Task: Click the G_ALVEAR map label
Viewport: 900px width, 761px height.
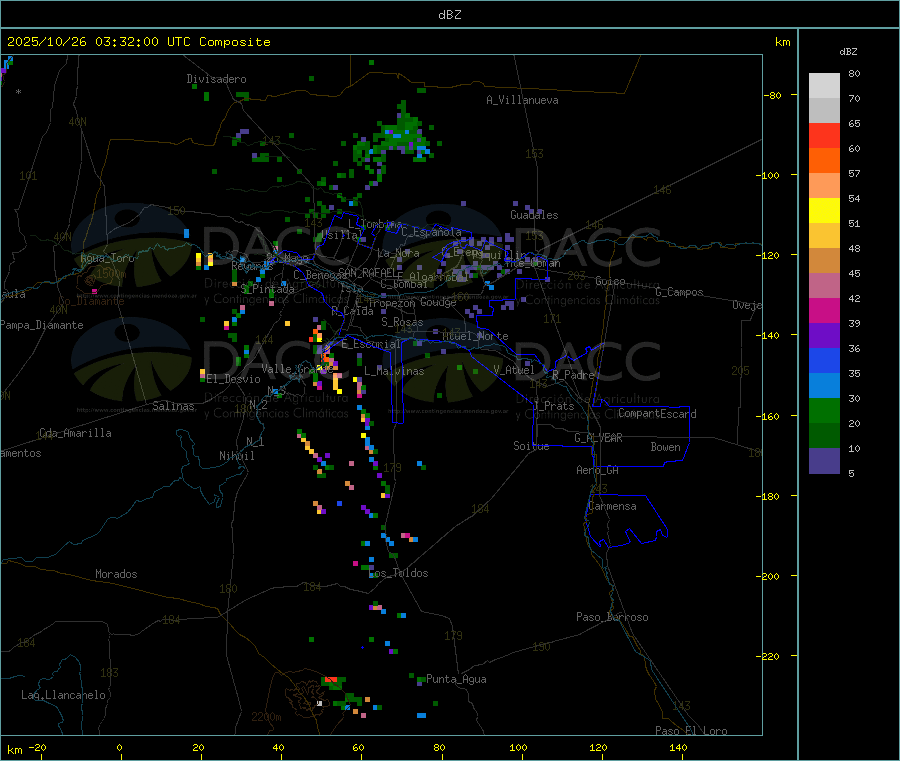Action: pyautogui.click(x=598, y=438)
